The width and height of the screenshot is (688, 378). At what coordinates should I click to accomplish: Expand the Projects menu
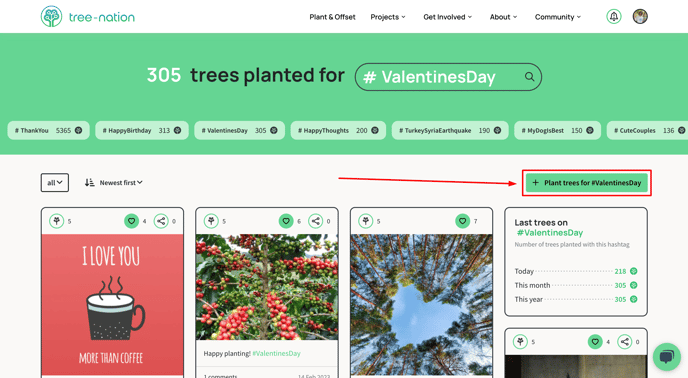388,17
